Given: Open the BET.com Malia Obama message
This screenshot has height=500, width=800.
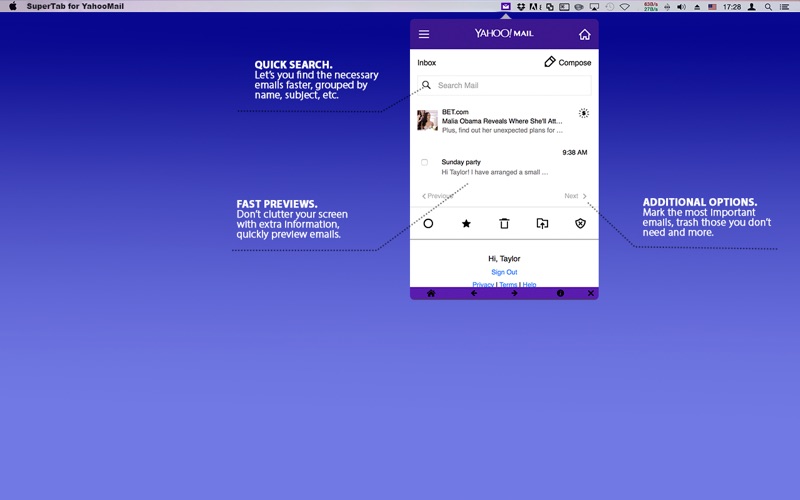Looking at the screenshot, I should (502, 121).
